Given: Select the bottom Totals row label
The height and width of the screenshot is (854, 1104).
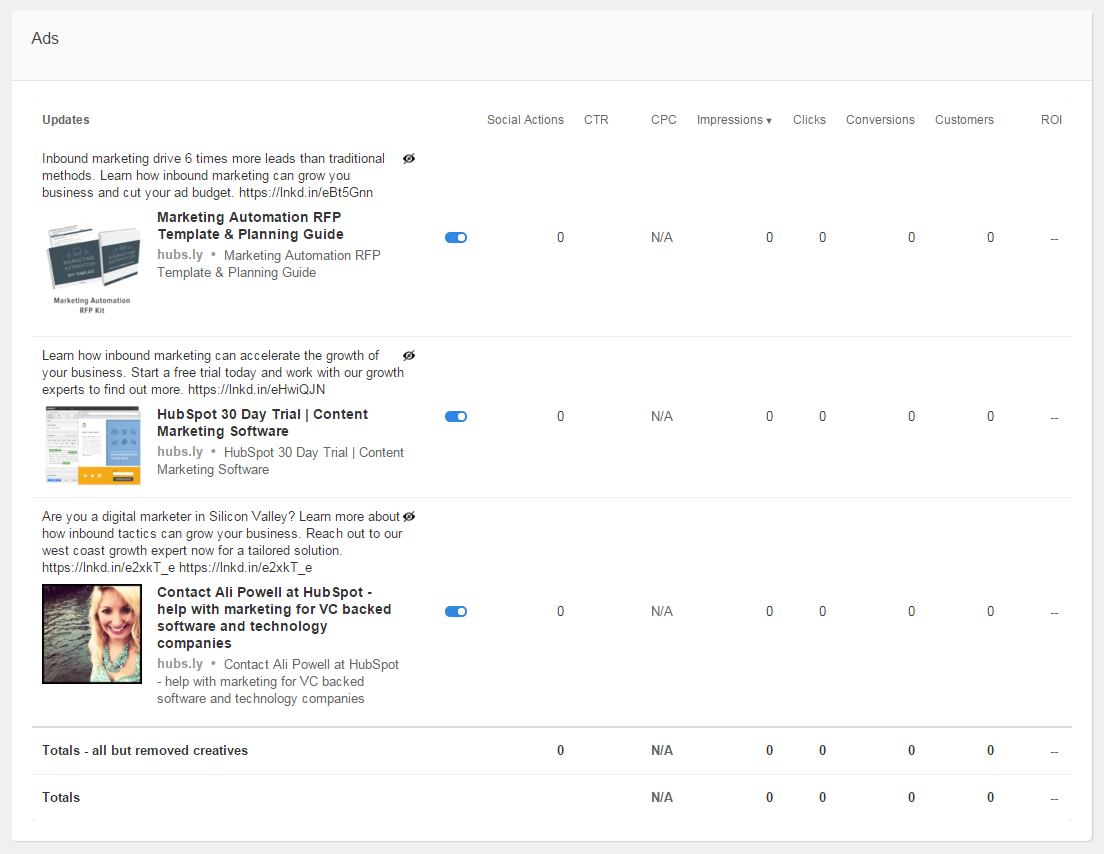Looking at the screenshot, I should [61, 798].
